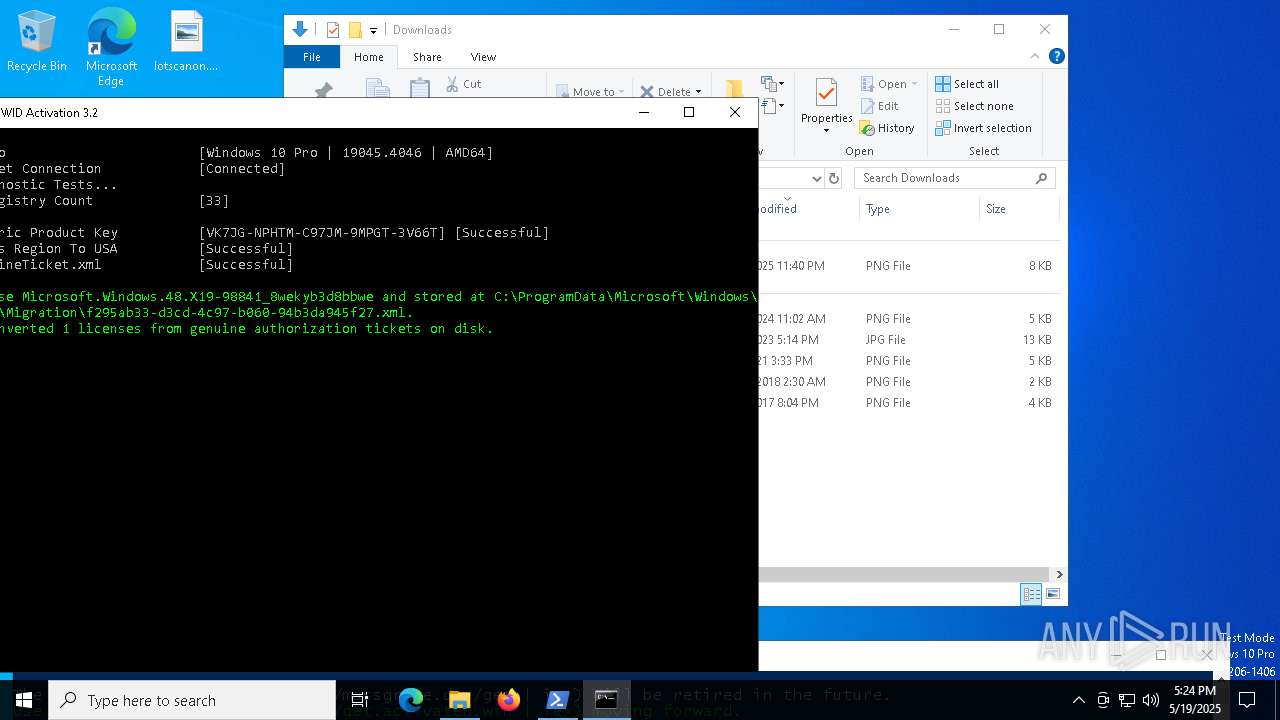Screen dimensions: 1280x720
Task: Click the Meet Now tray icon
Action: [1103, 700]
